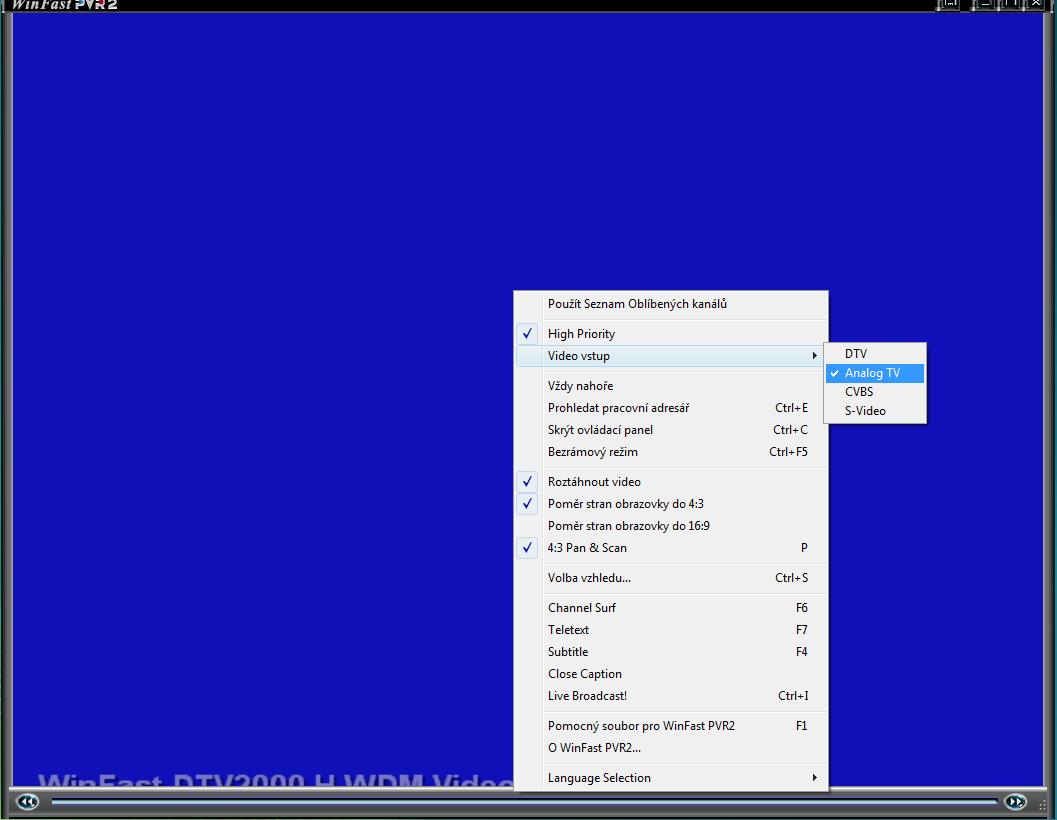Click the WinFast PVR2 title logo

click(64, 4)
